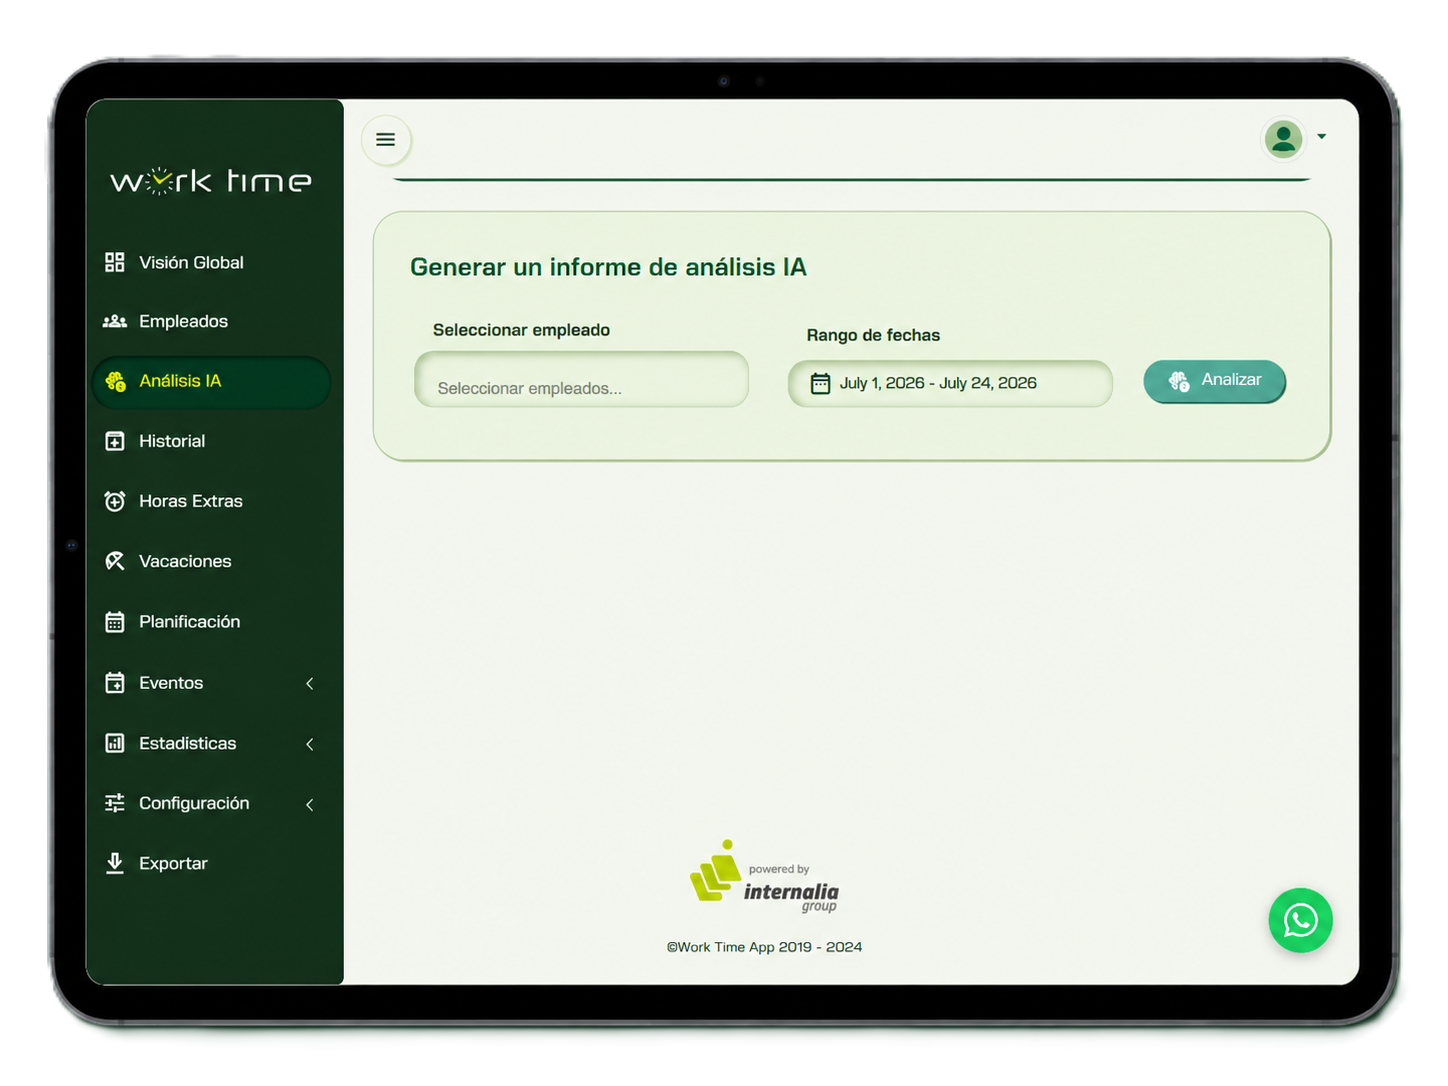Click the Estadísticas chart icon
Screen dimensions: 1448x1086
tap(115, 743)
